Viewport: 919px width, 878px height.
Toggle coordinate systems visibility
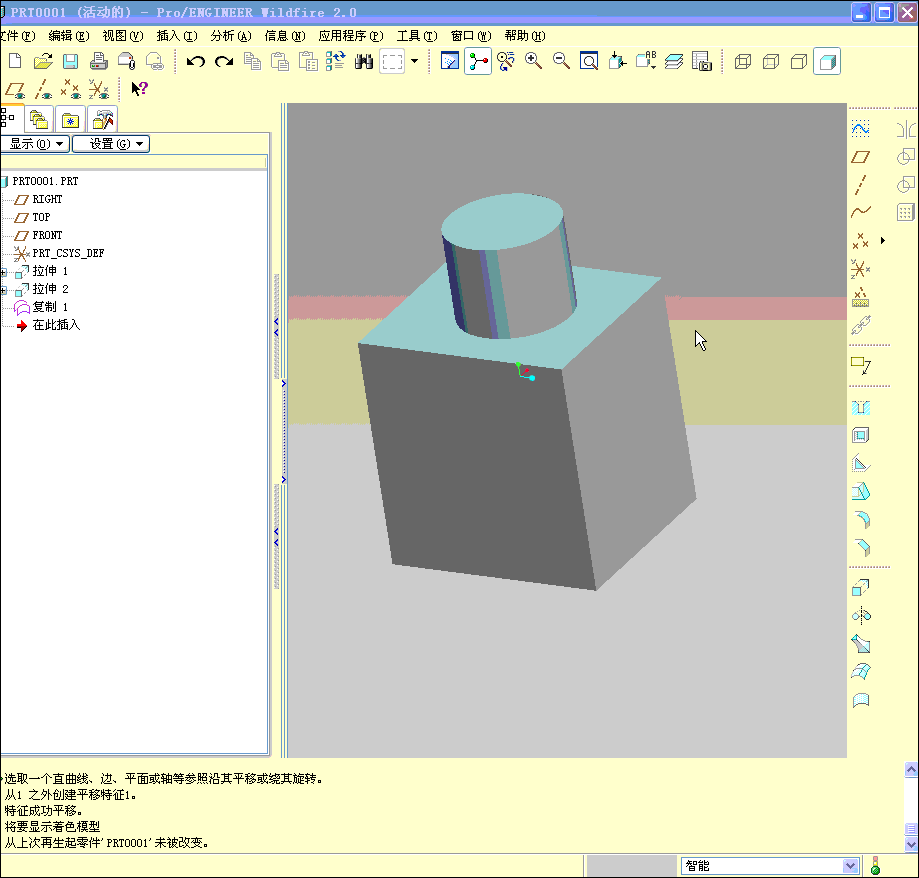pyautogui.click(x=99, y=90)
